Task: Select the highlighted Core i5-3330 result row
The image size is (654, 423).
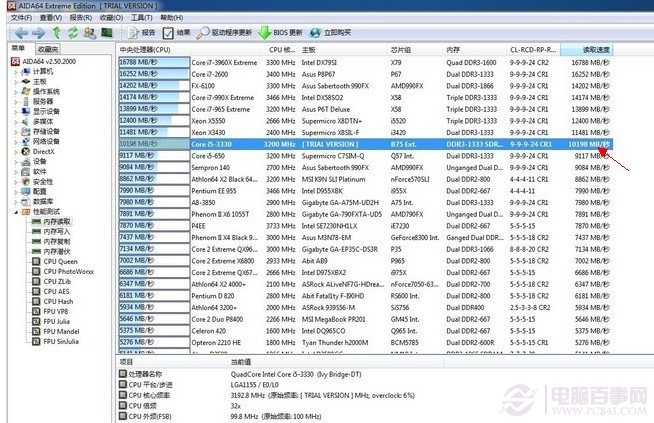Action: tap(365, 144)
